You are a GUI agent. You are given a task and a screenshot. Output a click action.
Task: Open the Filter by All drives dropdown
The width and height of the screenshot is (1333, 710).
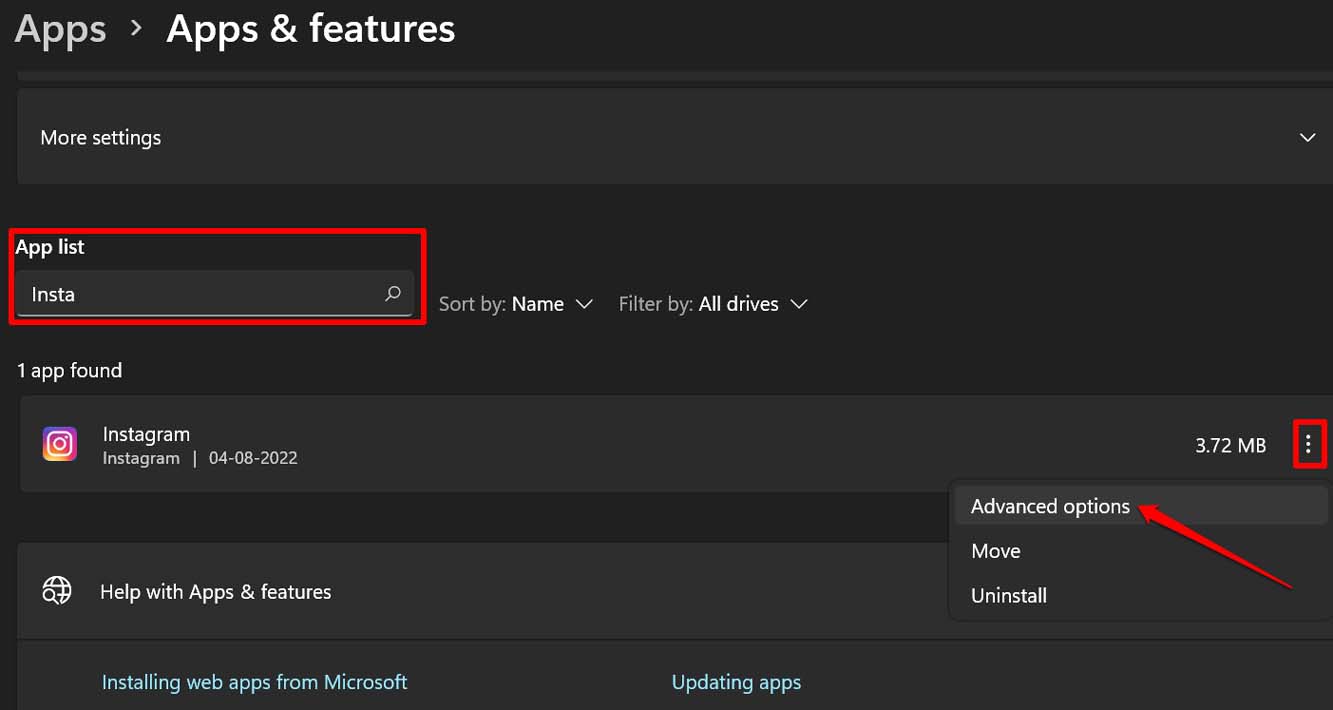(713, 304)
